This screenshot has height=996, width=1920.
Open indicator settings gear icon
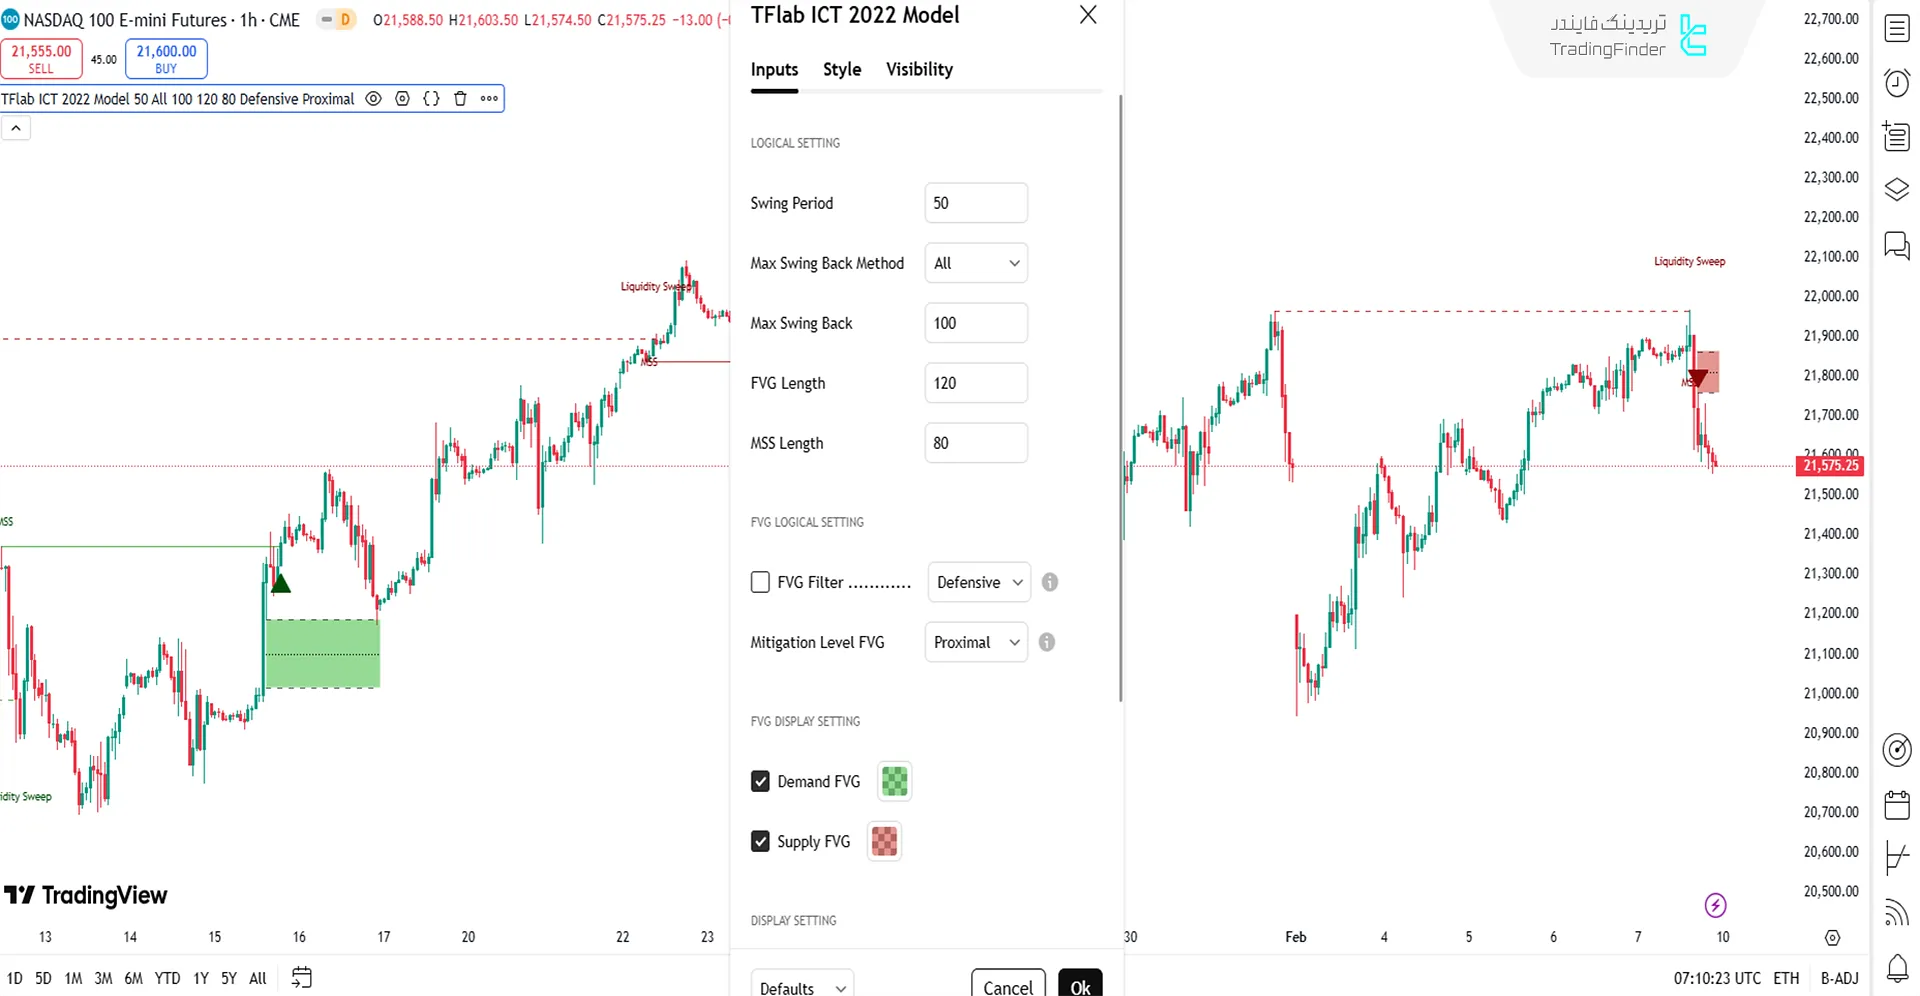coord(402,99)
